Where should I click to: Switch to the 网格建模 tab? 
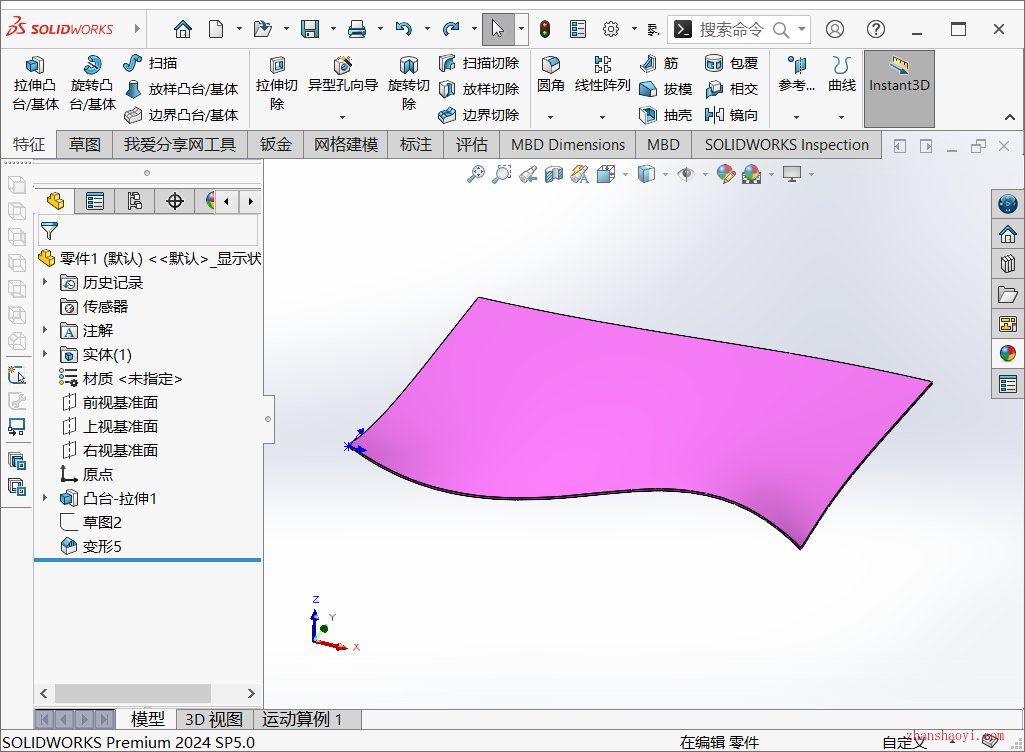point(346,145)
